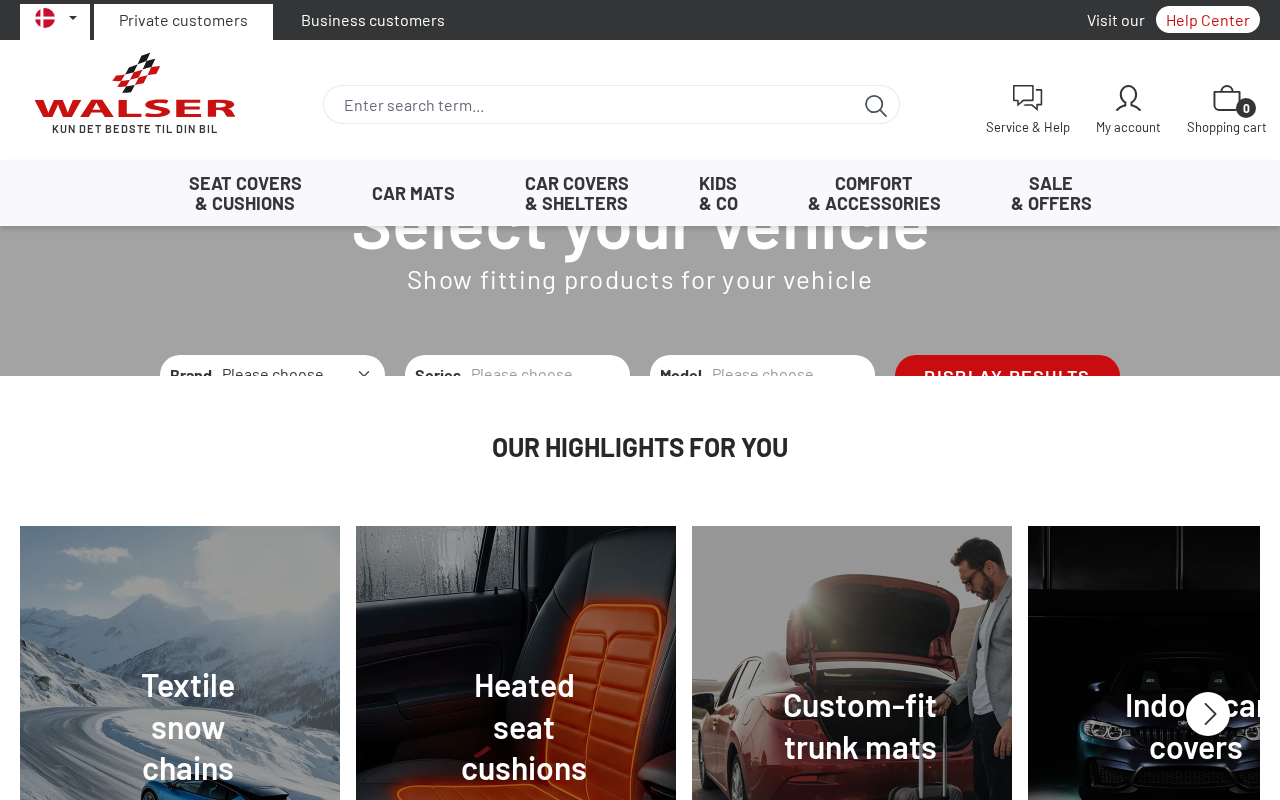Viewport: 1280px width, 800px height.
Task: Open the Shopping cart icon
Action: point(1227,98)
